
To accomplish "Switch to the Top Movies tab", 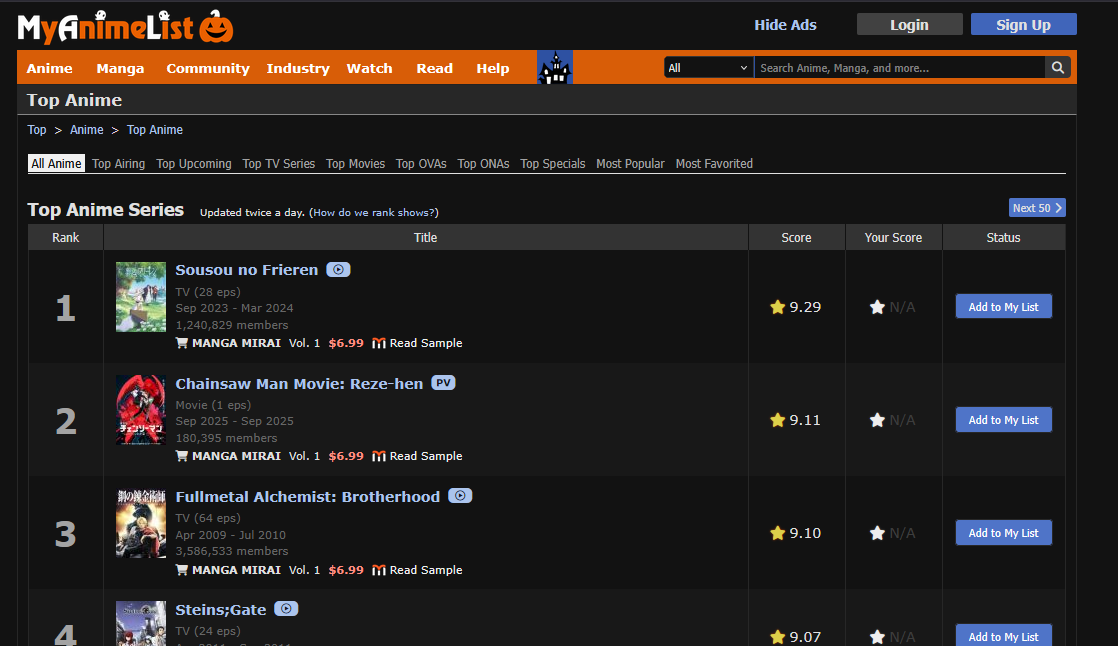I will pyautogui.click(x=355, y=163).
